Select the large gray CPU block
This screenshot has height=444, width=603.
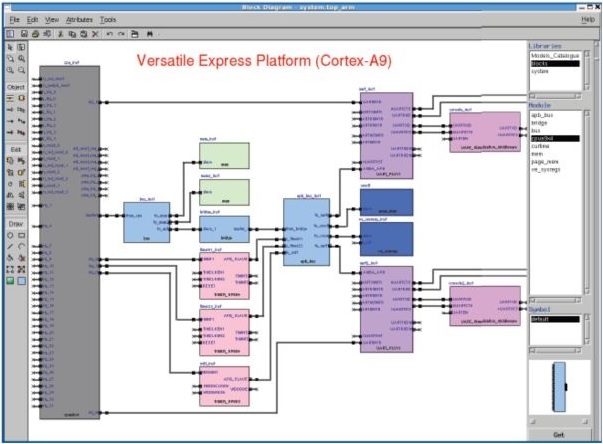pos(70,242)
